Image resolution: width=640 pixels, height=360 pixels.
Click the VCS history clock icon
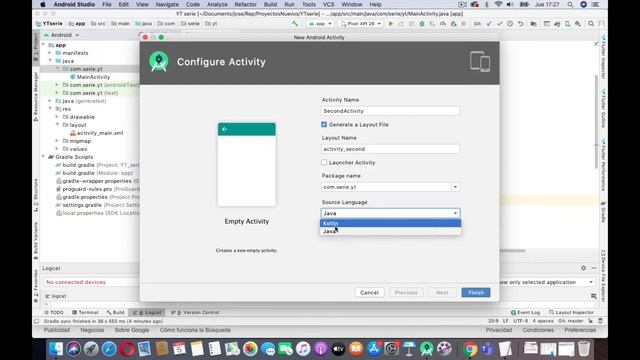[x=510, y=24]
